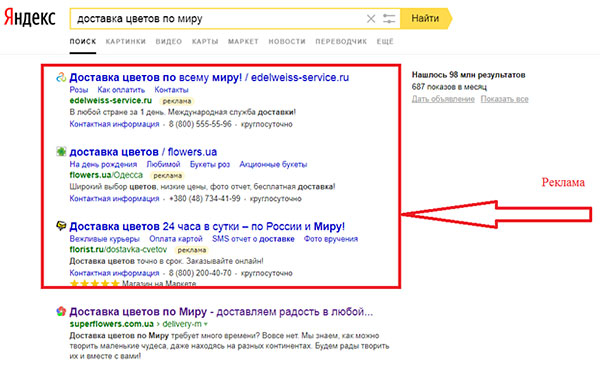
Task: Click the green edelweiss-service.ru URL
Action: pos(111,101)
